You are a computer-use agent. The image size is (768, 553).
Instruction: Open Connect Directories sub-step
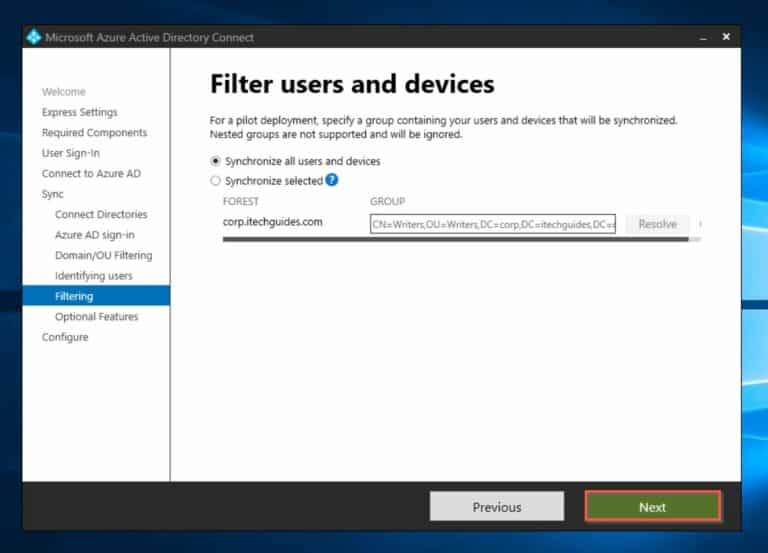(x=101, y=215)
